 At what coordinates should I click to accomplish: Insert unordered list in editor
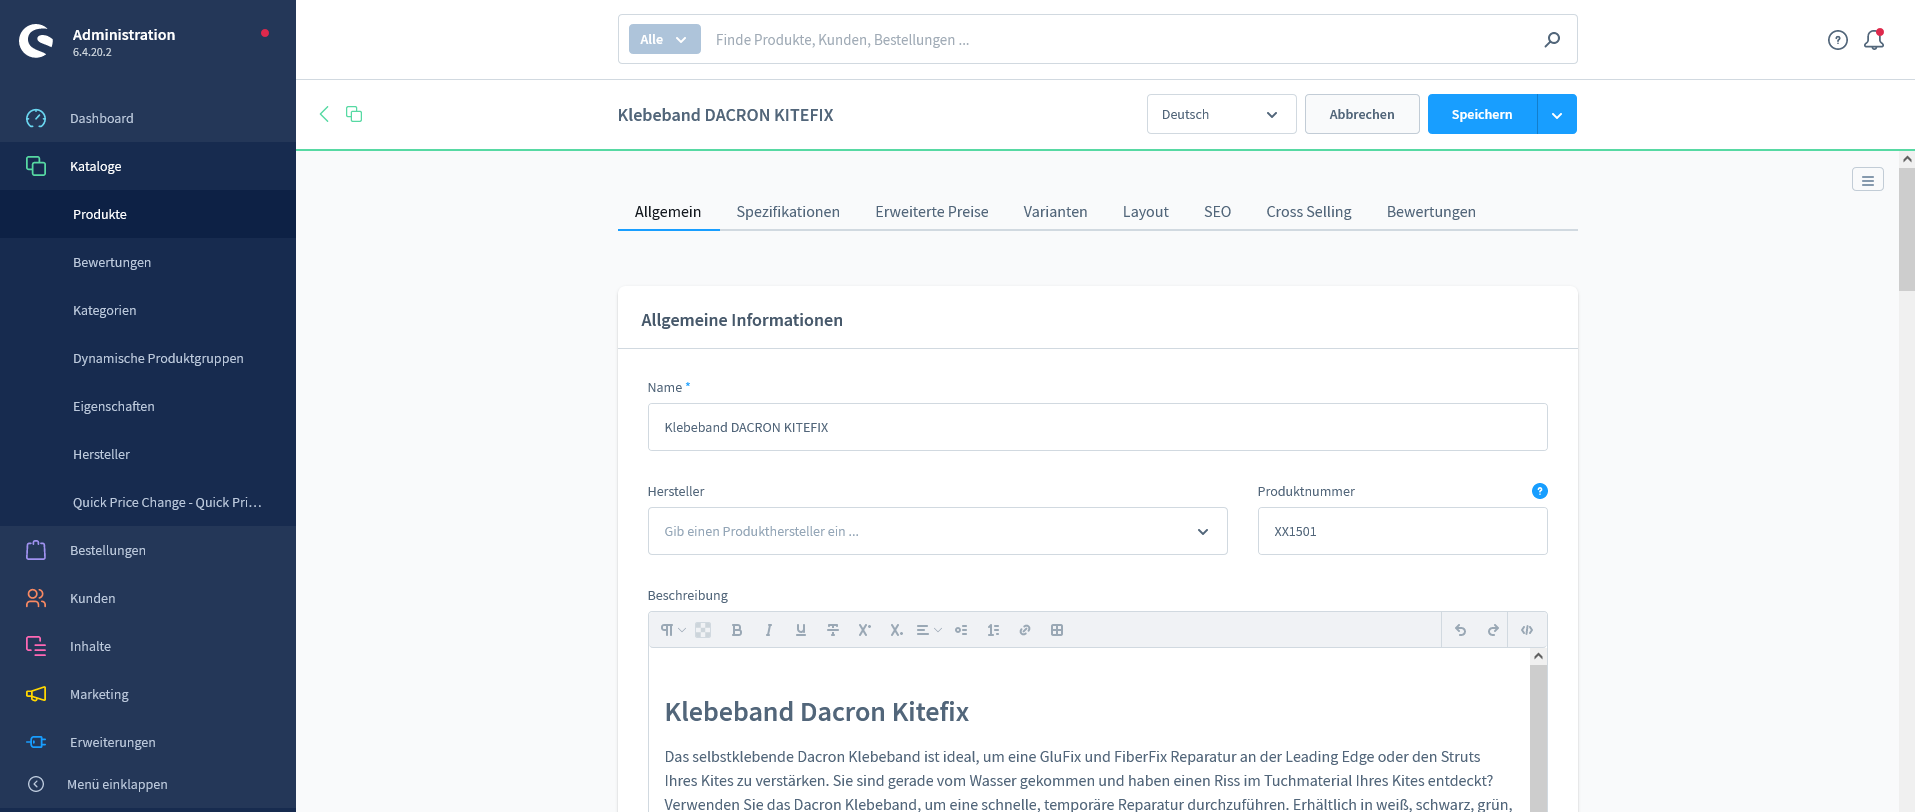click(961, 630)
